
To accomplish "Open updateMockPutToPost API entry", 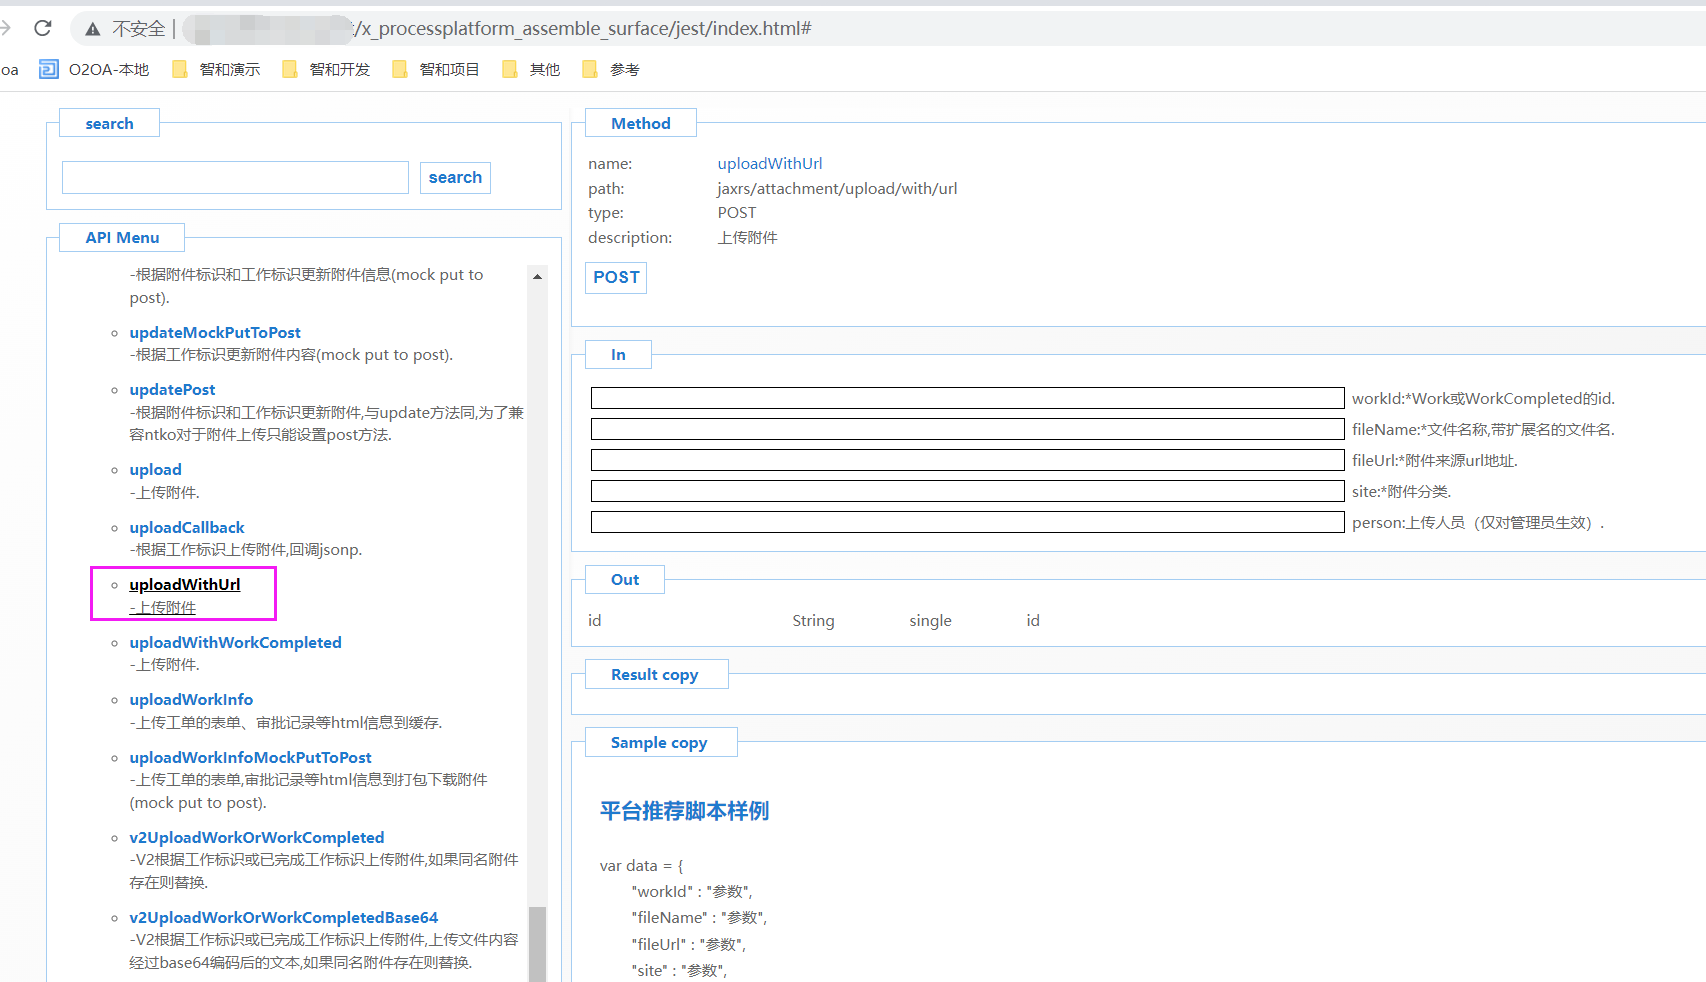I will click(x=214, y=332).
